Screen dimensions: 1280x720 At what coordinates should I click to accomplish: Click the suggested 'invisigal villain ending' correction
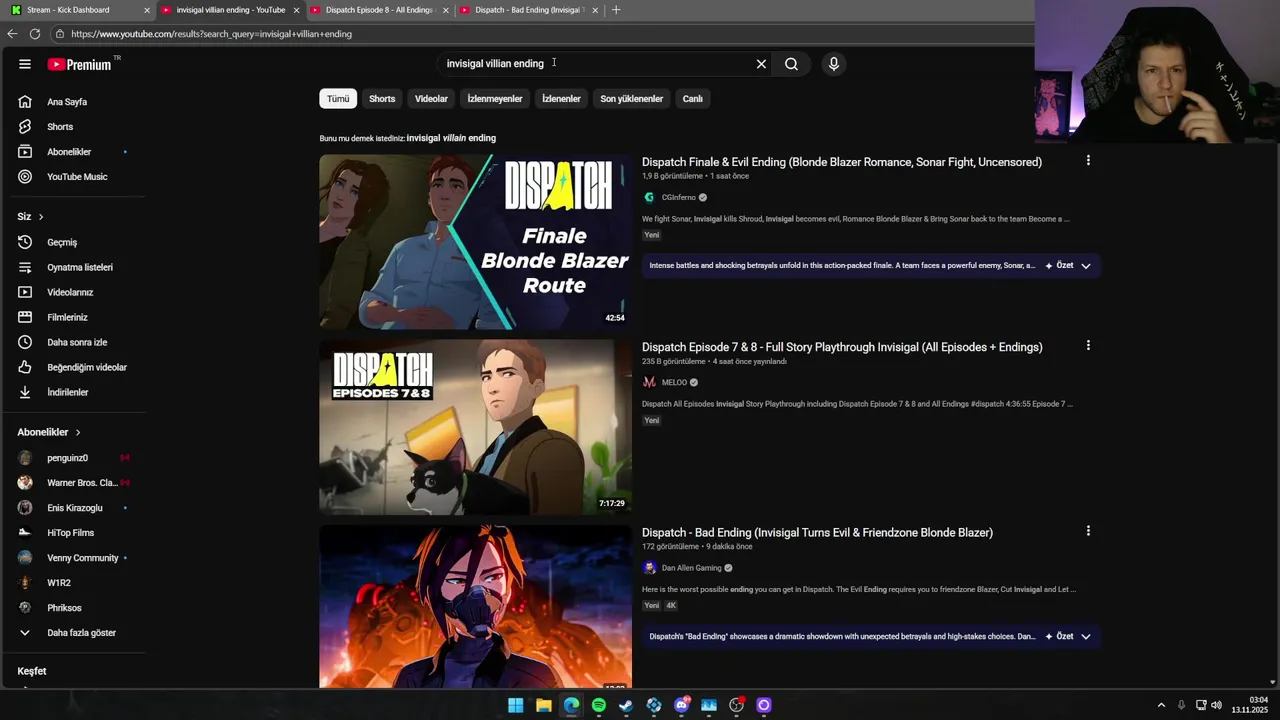[451, 138]
